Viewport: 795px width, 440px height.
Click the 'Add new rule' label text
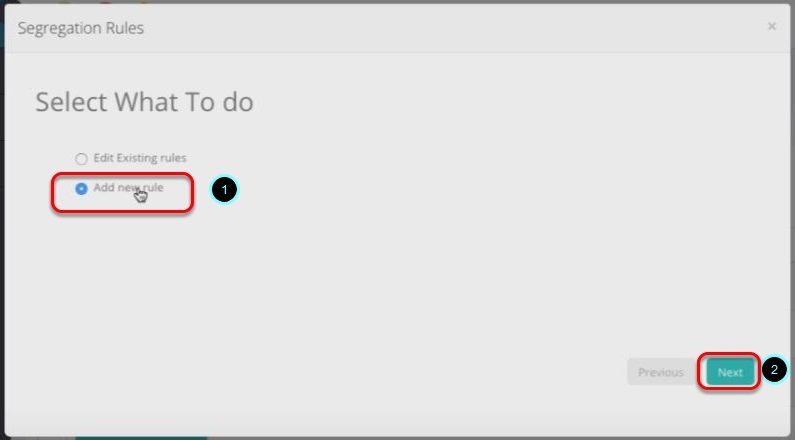point(128,188)
